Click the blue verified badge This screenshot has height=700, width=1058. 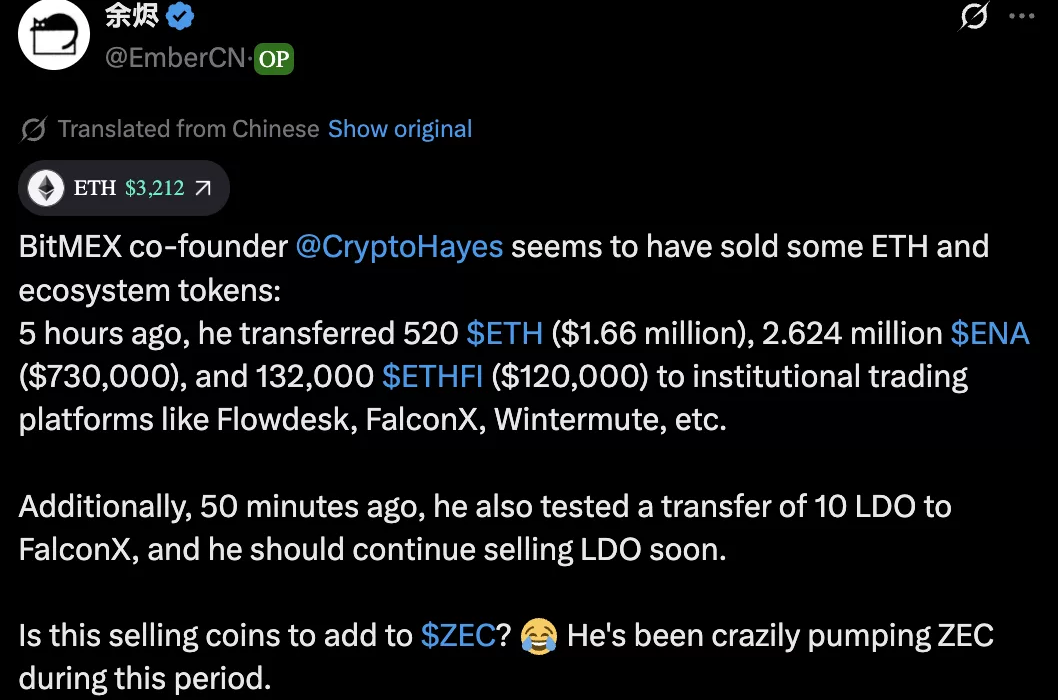[x=179, y=16]
